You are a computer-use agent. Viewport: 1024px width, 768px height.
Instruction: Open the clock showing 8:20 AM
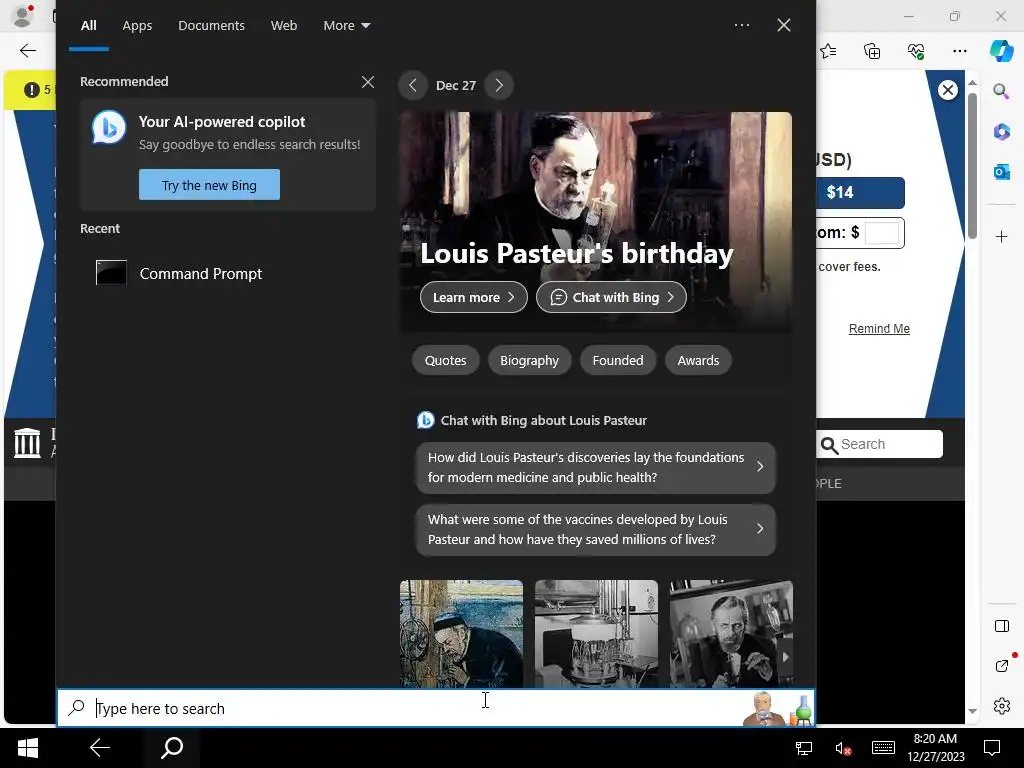[935, 748]
